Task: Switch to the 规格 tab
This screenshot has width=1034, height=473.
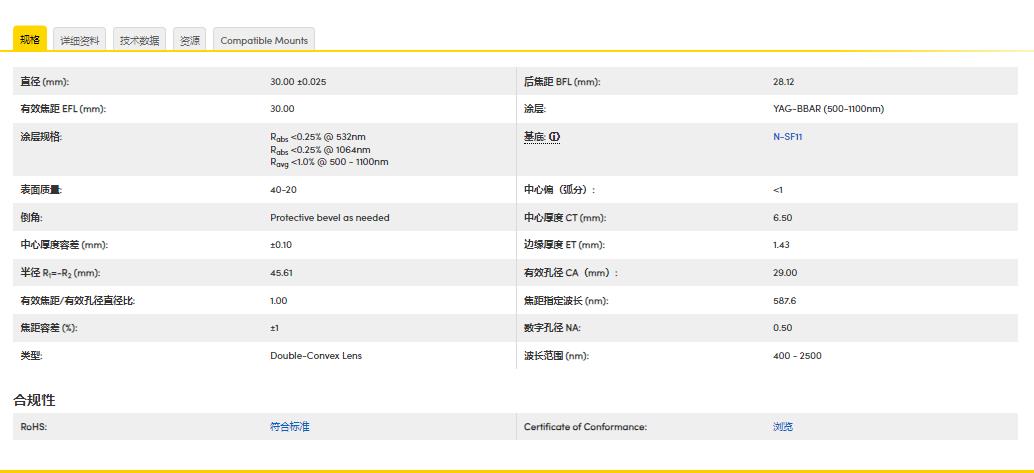Action: pos(30,40)
